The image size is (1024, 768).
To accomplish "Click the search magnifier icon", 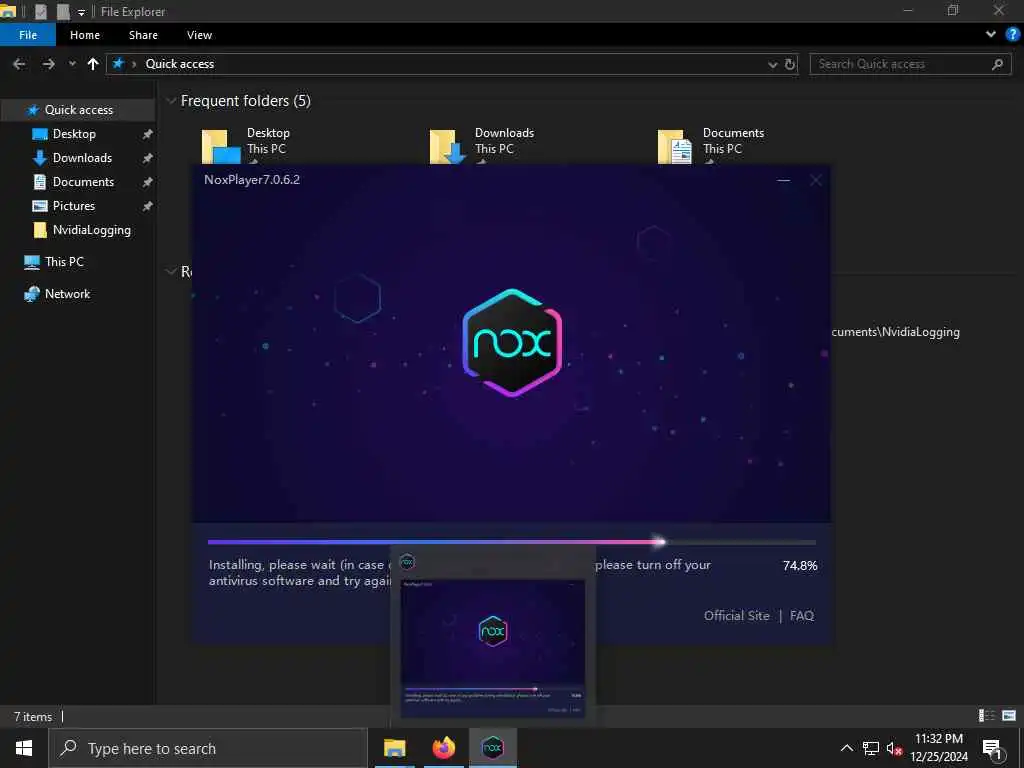I will (x=997, y=64).
